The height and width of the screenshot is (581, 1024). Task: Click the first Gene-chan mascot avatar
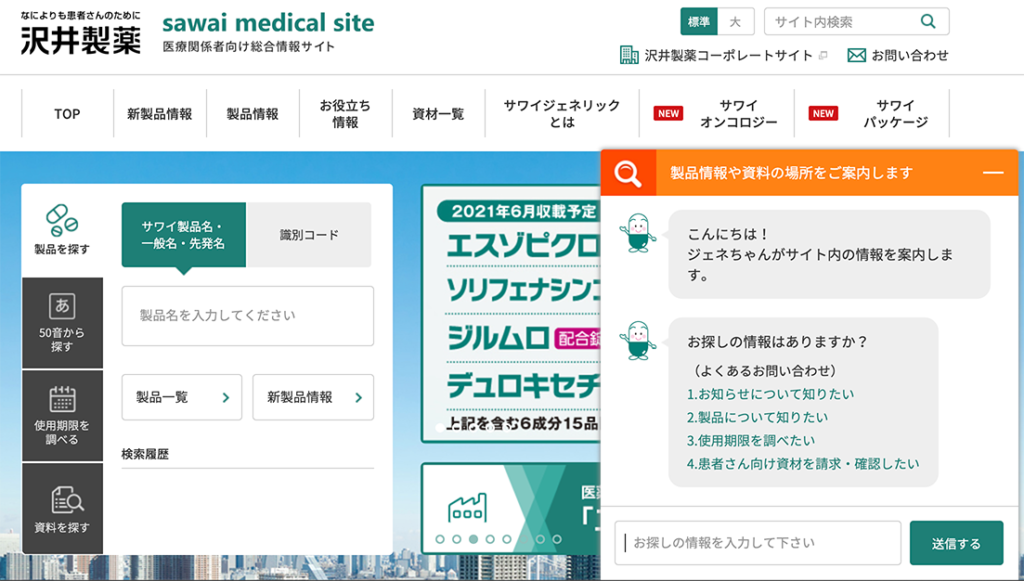pyautogui.click(x=637, y=232)
